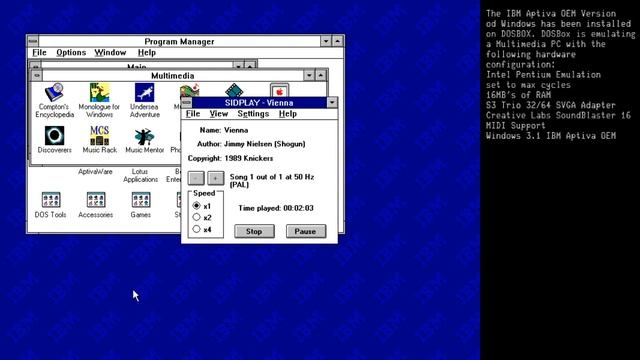
Task: Open SIDPLAY View menu
Action: (219, 114)
